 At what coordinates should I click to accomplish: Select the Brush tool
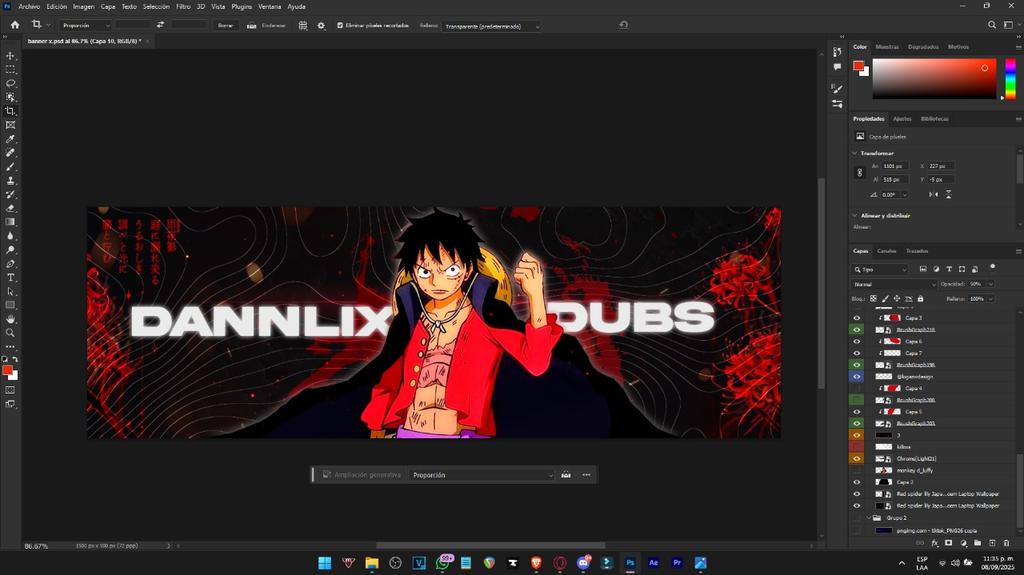tap(10, 167)
